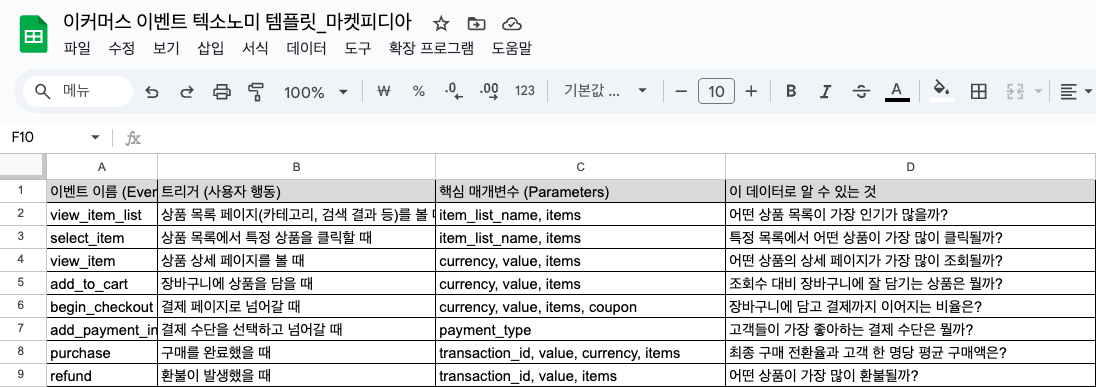Increase decimal places
The height and width of the screenshot is (387, 1096).
(489, 91)
